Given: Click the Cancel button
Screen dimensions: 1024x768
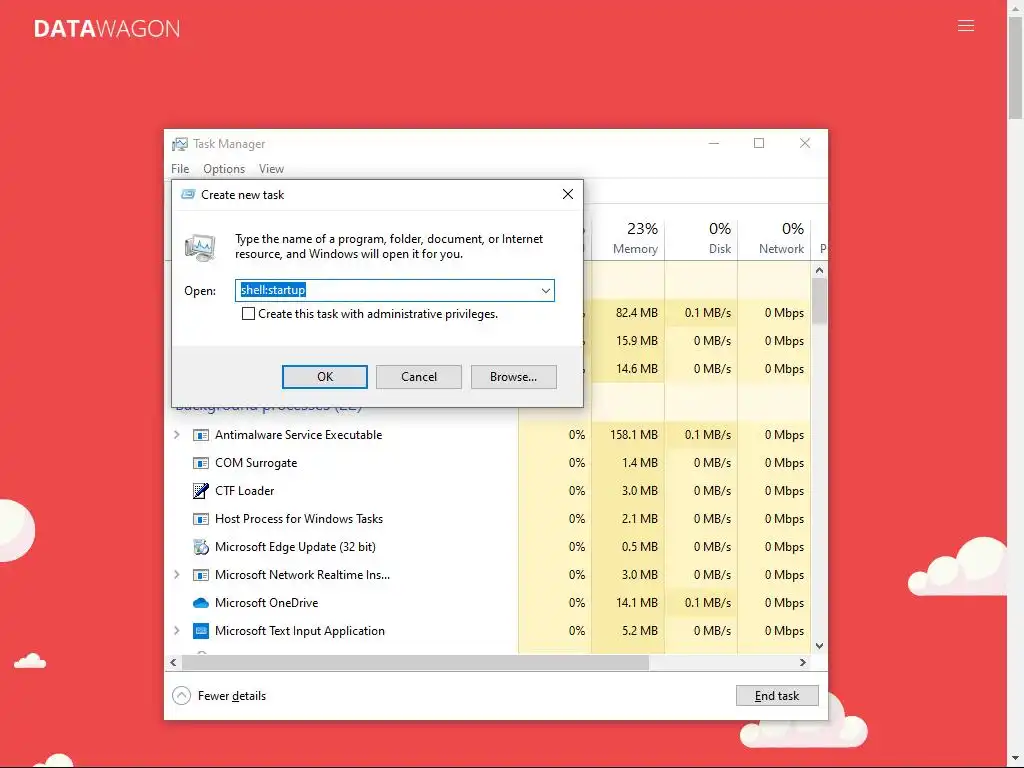Looking at the screenshot, I should (x=419, y=377).
